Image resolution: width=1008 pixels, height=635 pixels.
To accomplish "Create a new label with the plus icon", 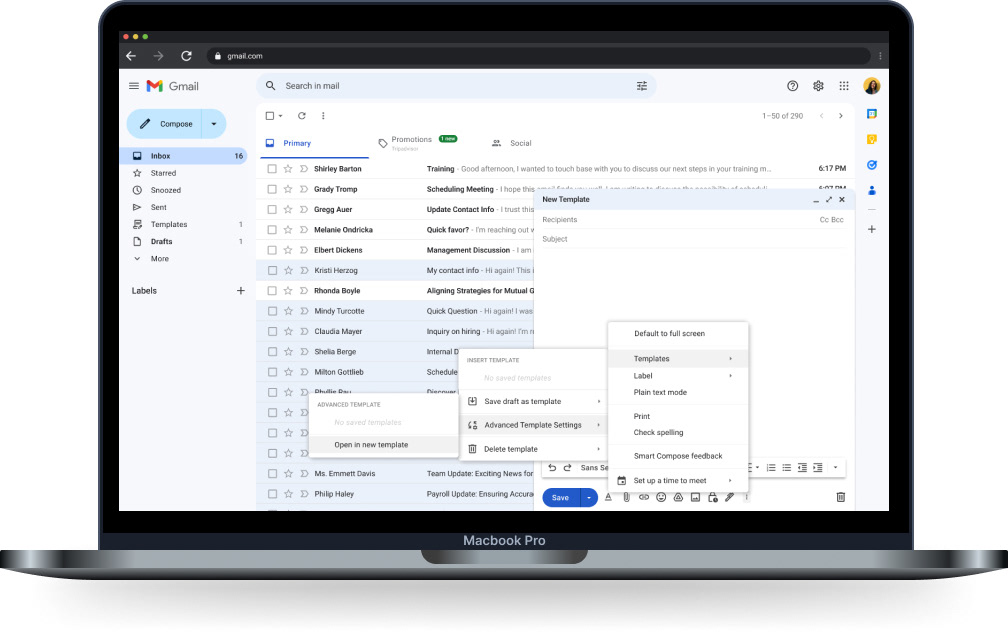I will [x=240, y=291].
